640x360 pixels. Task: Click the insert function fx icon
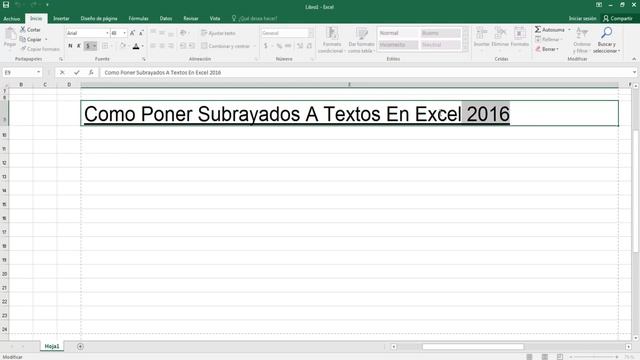tap(91, 72)
